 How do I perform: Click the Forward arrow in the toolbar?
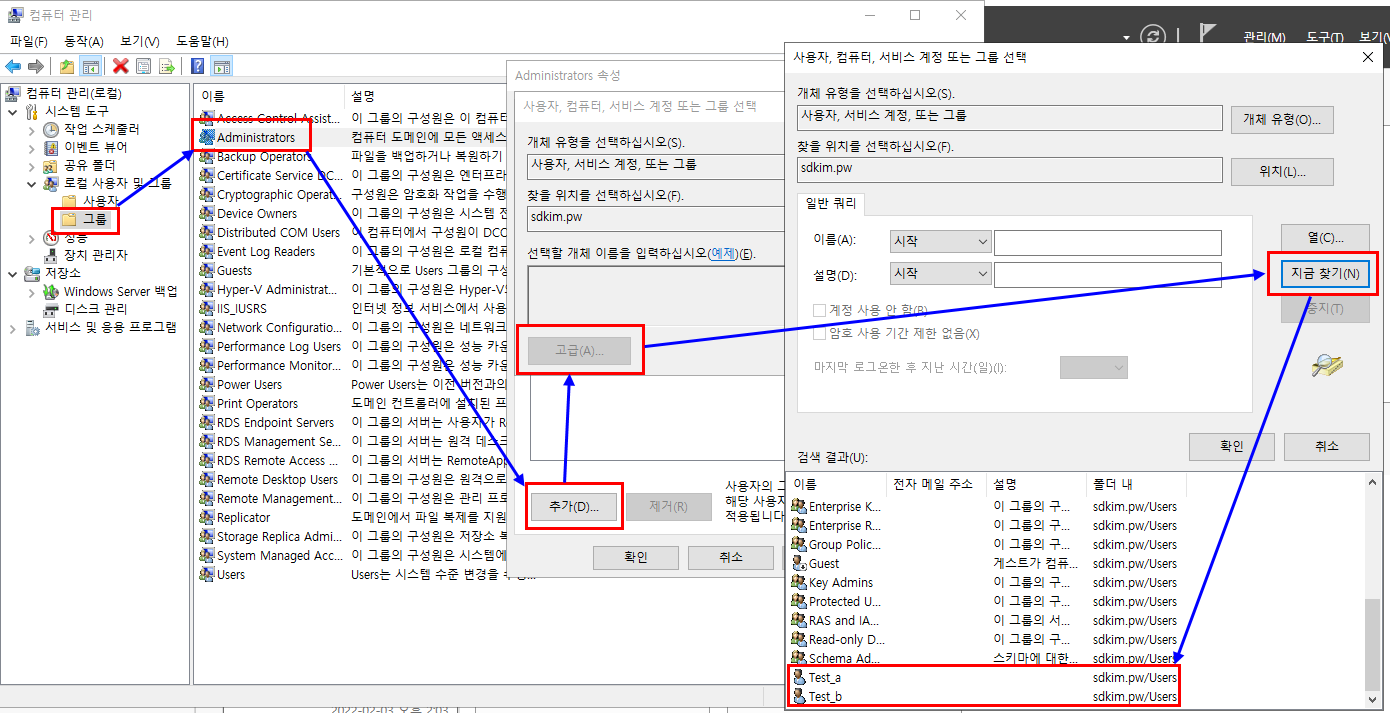(35, 66)
